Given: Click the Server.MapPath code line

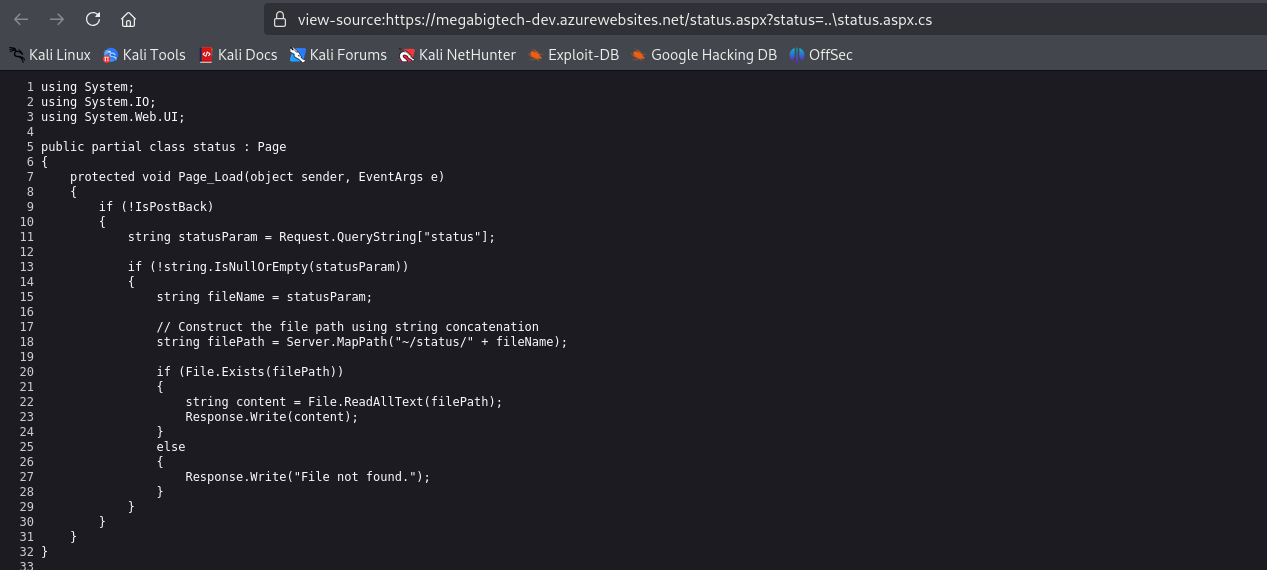Looking at the screenshot, I should (362, 342).
